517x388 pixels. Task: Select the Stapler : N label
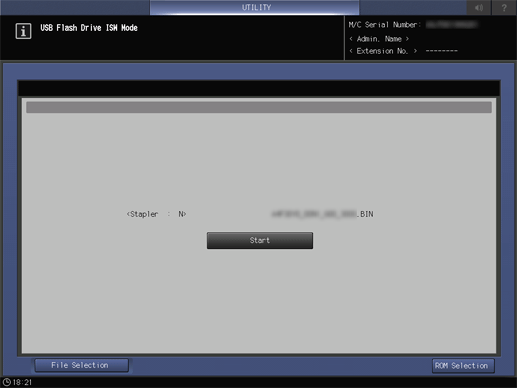pos(156,214)
